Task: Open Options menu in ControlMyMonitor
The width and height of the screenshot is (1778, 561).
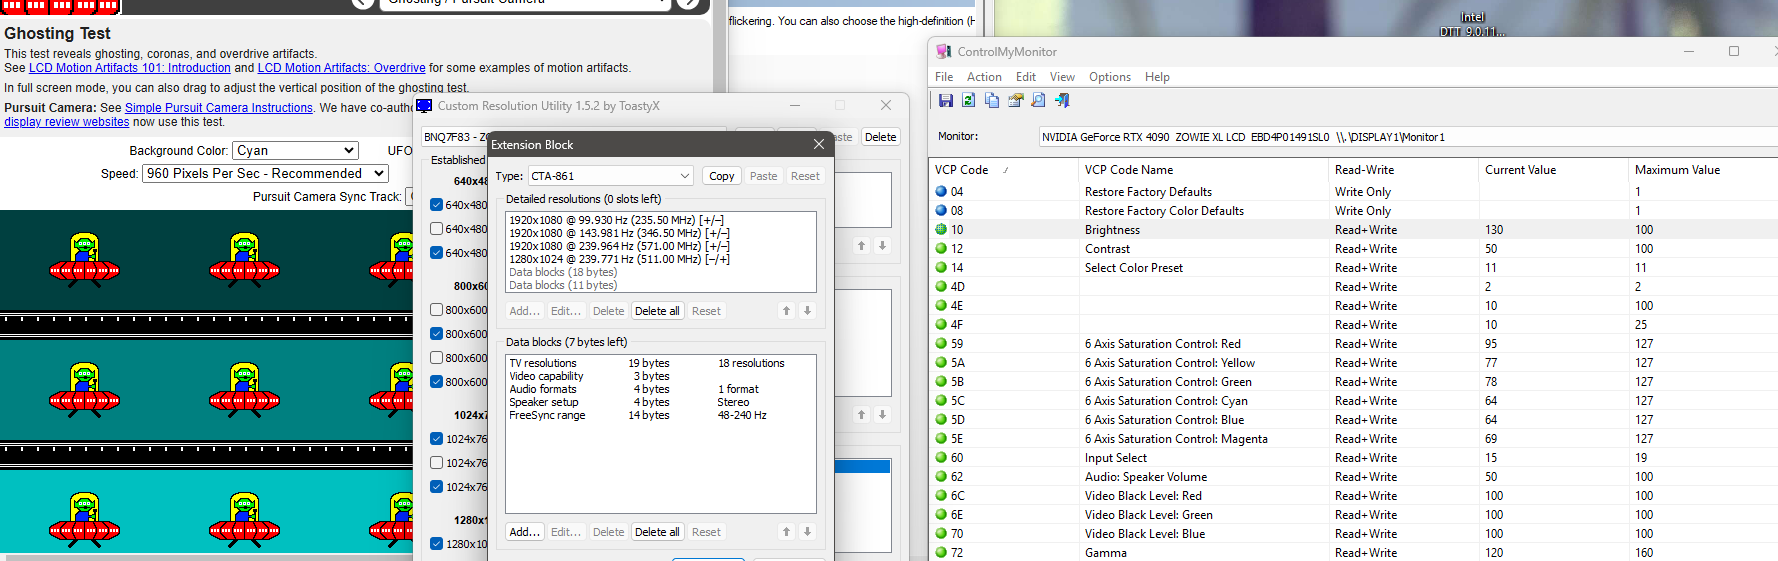Action: [1110, 77]
